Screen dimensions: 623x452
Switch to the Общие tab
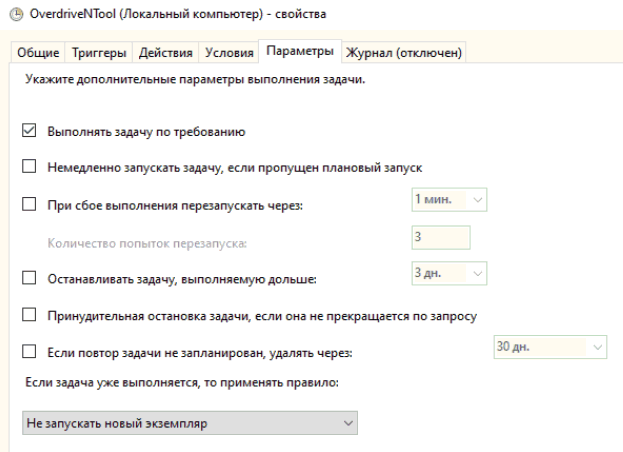[38, 52]
